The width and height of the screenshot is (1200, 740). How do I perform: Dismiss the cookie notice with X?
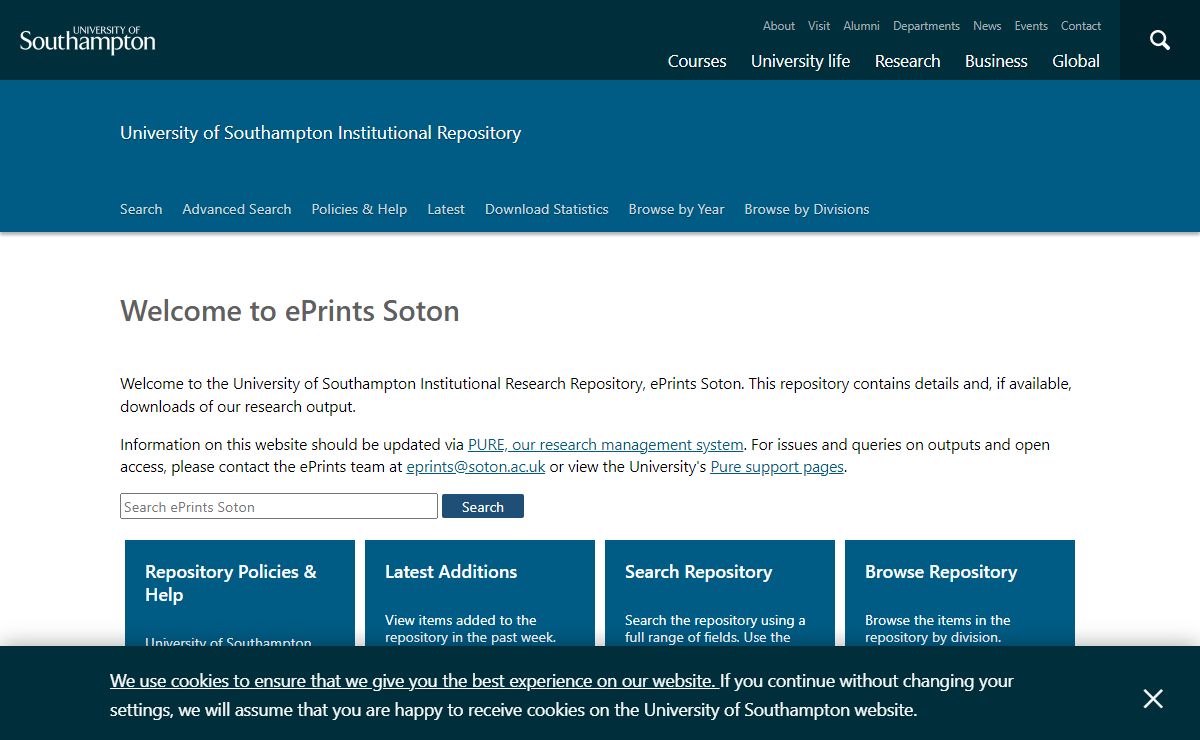[x=1153, y=698]
